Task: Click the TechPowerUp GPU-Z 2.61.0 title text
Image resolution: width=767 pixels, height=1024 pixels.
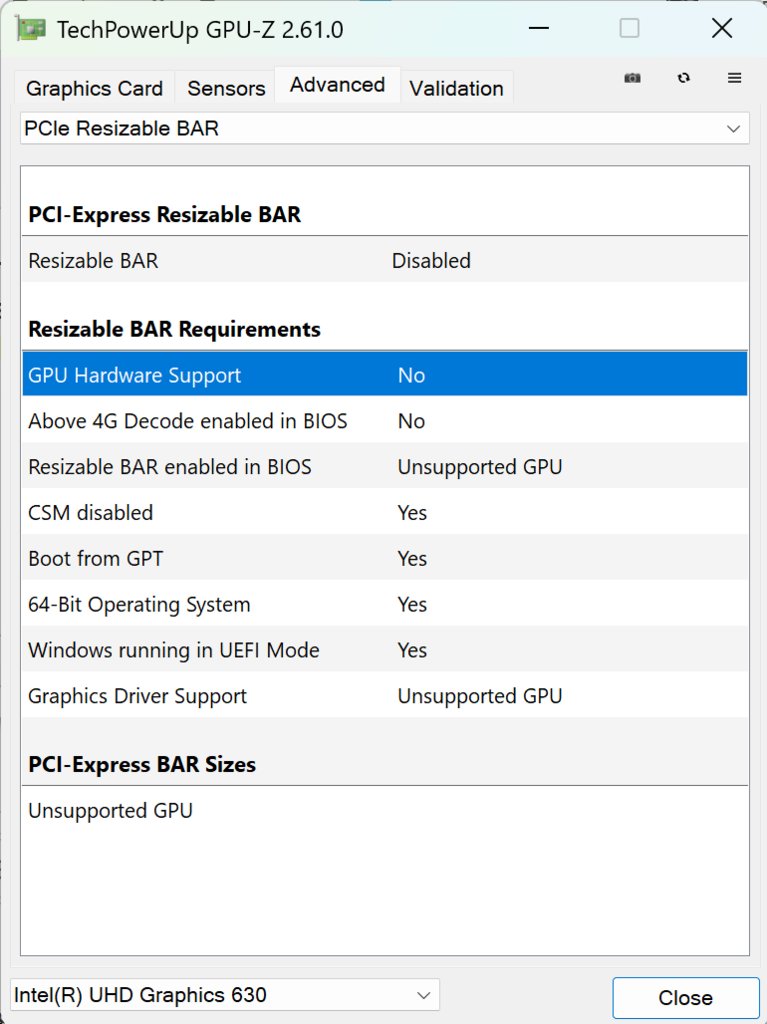Action: point(200,30)
